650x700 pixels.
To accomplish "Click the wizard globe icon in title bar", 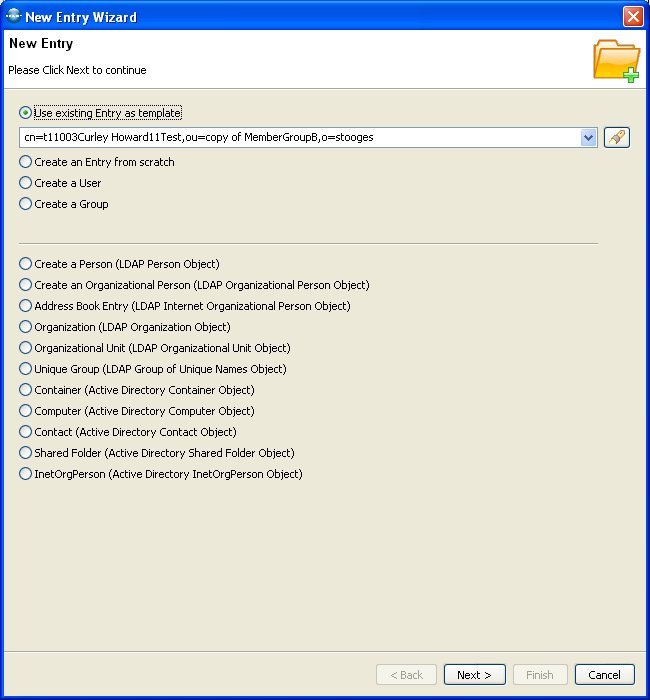I will point(13,17).
